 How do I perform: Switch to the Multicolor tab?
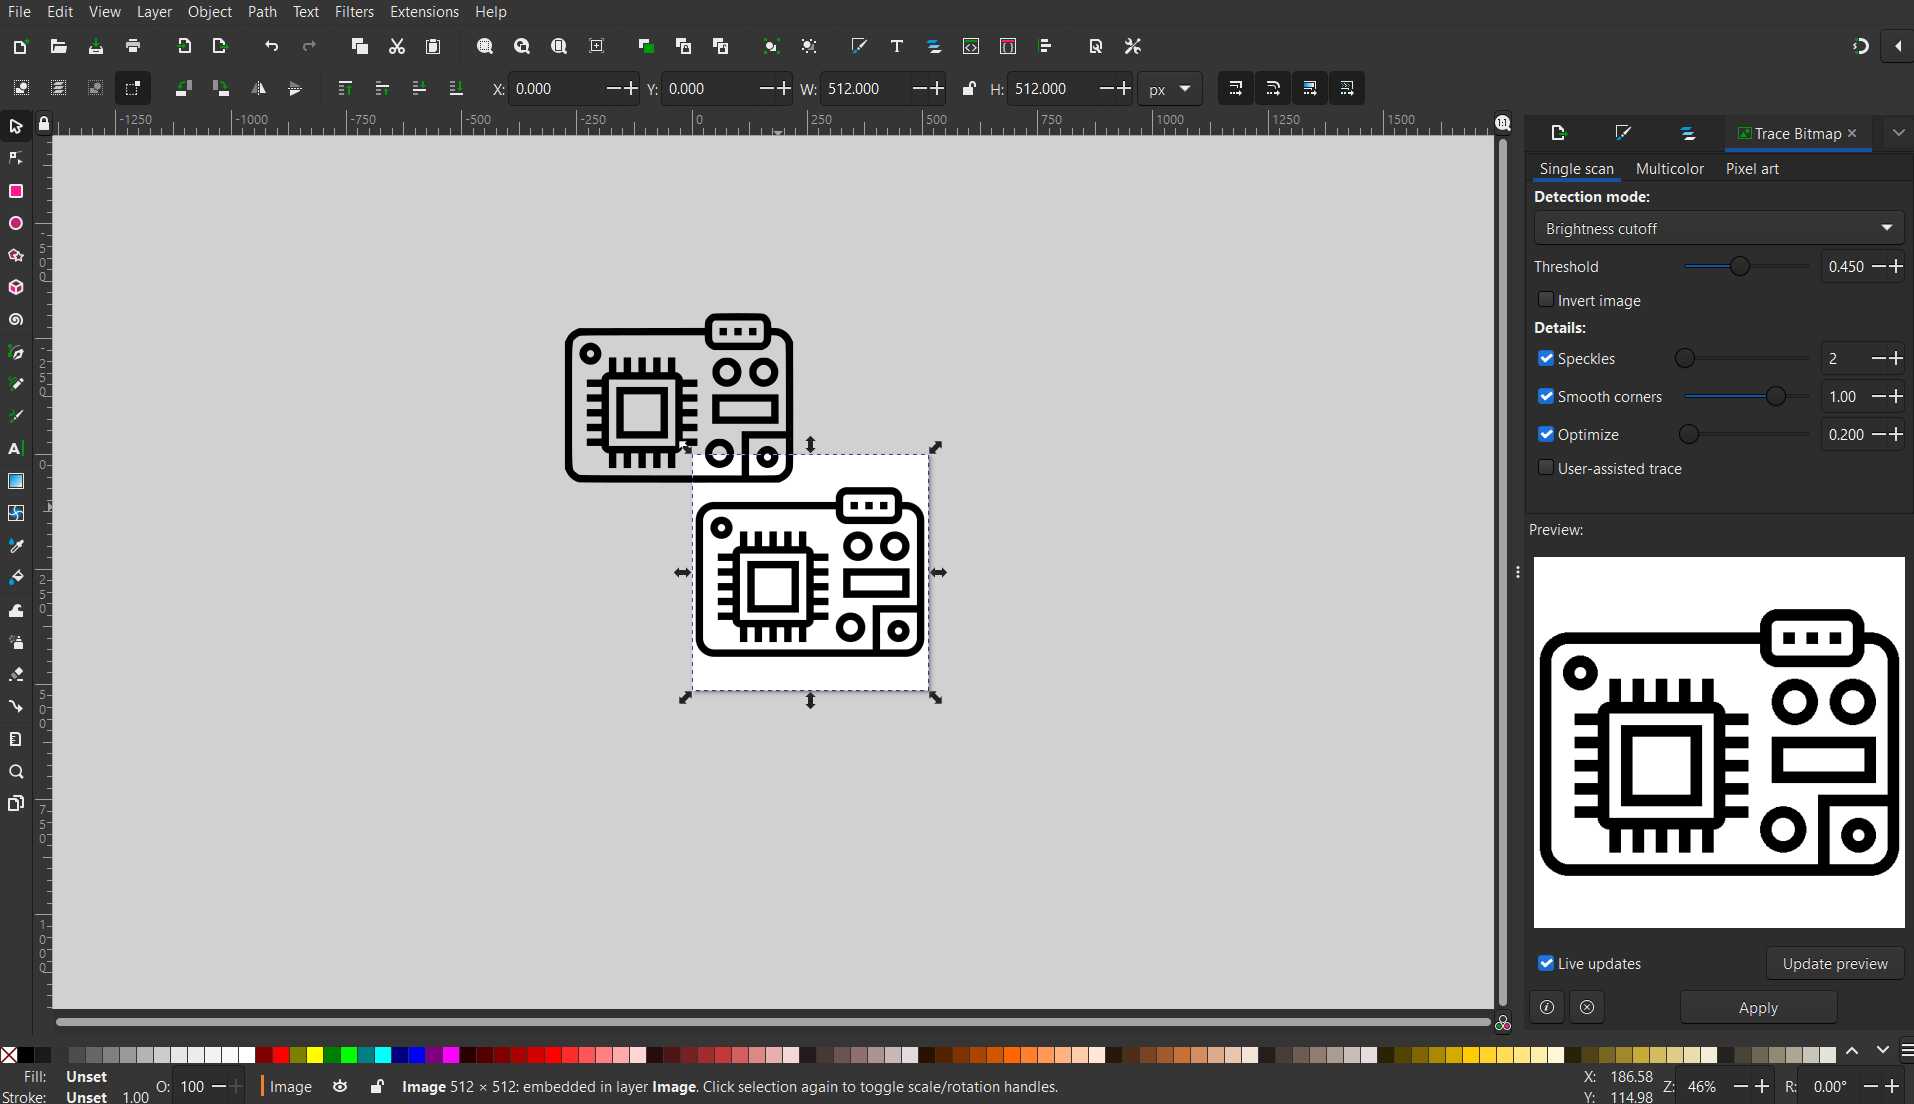click(1669, 168)
